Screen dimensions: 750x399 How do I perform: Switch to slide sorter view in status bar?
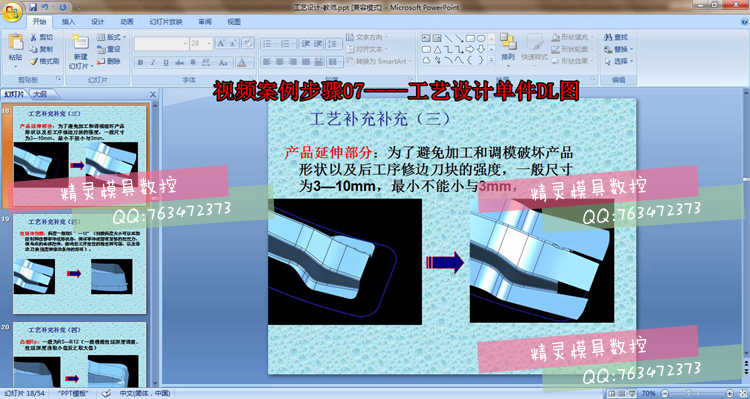[x=622, y=393]
